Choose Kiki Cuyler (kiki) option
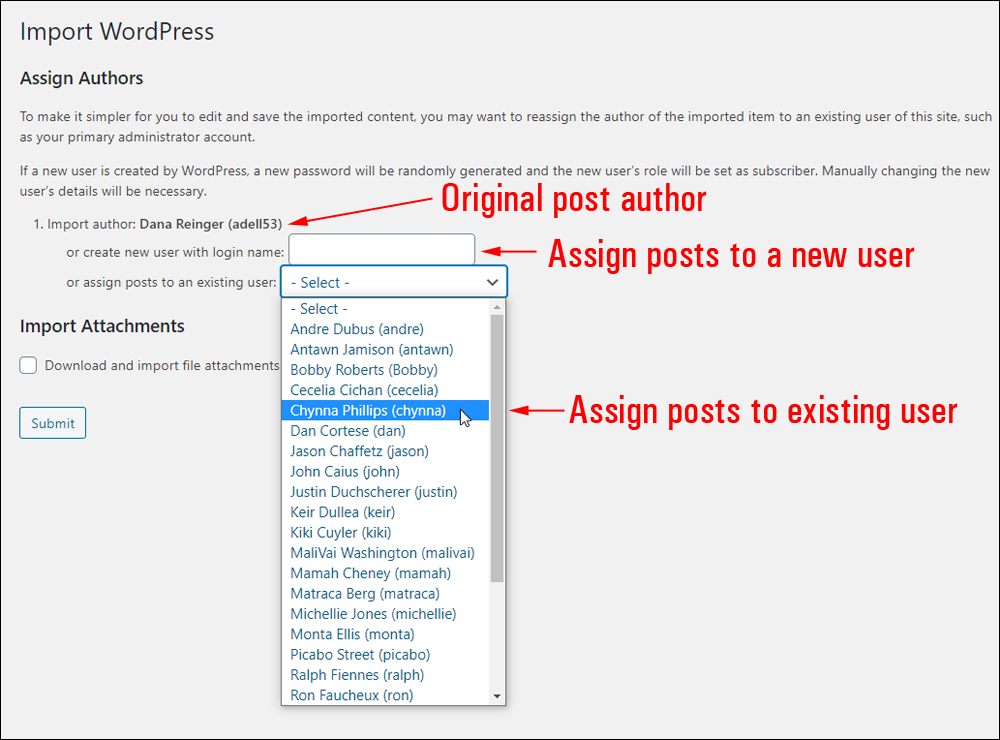 click(385, 533)
